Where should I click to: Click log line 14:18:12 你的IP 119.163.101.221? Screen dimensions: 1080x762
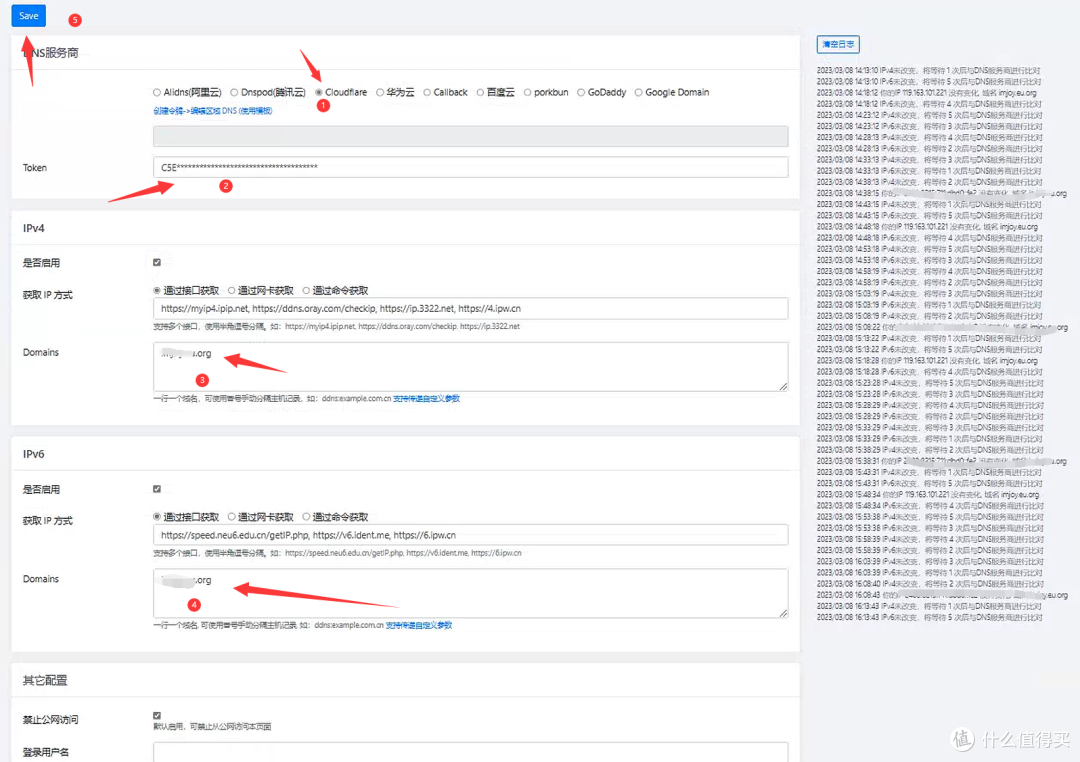[926, 93]
